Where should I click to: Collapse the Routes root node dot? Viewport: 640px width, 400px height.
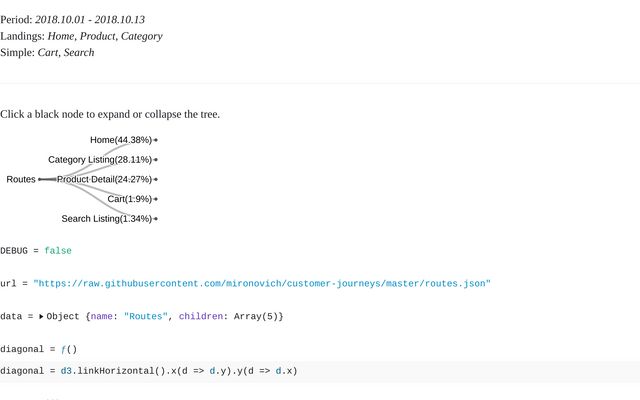point(39,180)
